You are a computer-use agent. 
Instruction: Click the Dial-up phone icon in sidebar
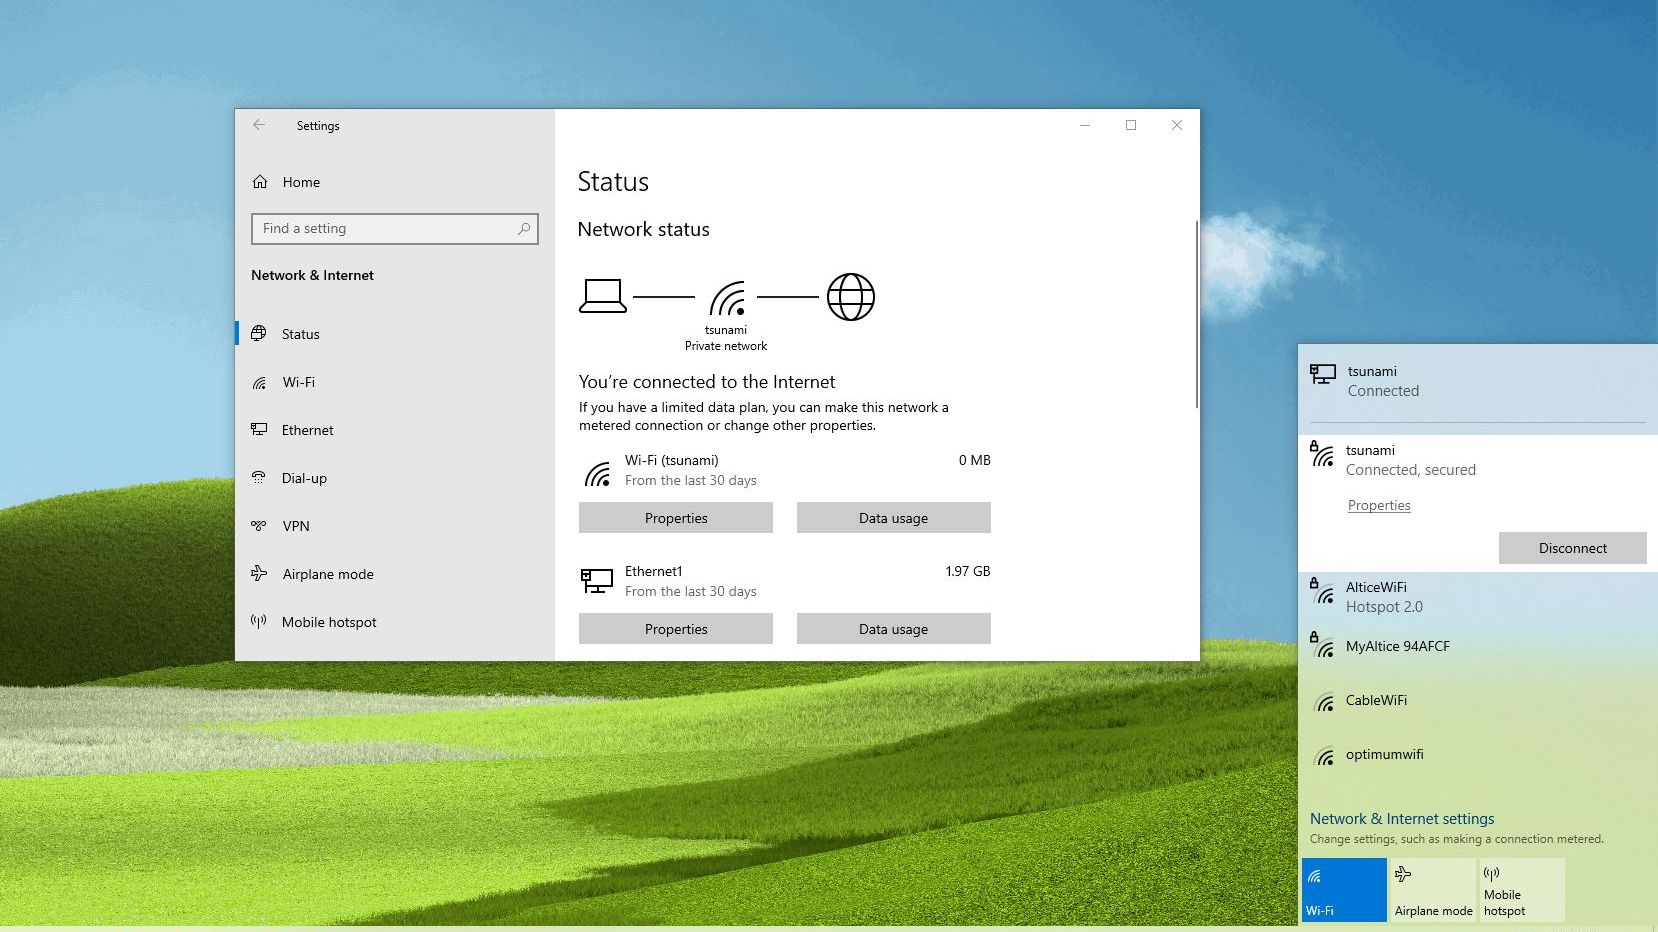point(259,477)
